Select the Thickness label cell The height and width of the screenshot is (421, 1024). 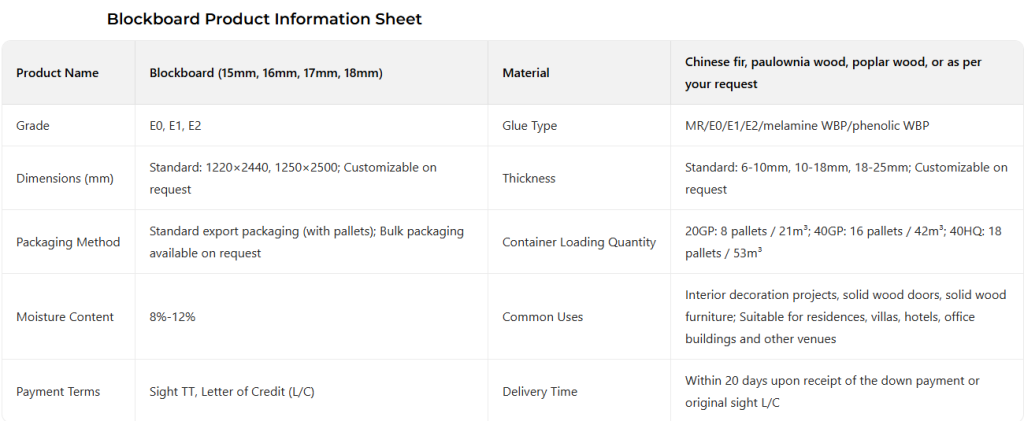[x=529, y=178]
